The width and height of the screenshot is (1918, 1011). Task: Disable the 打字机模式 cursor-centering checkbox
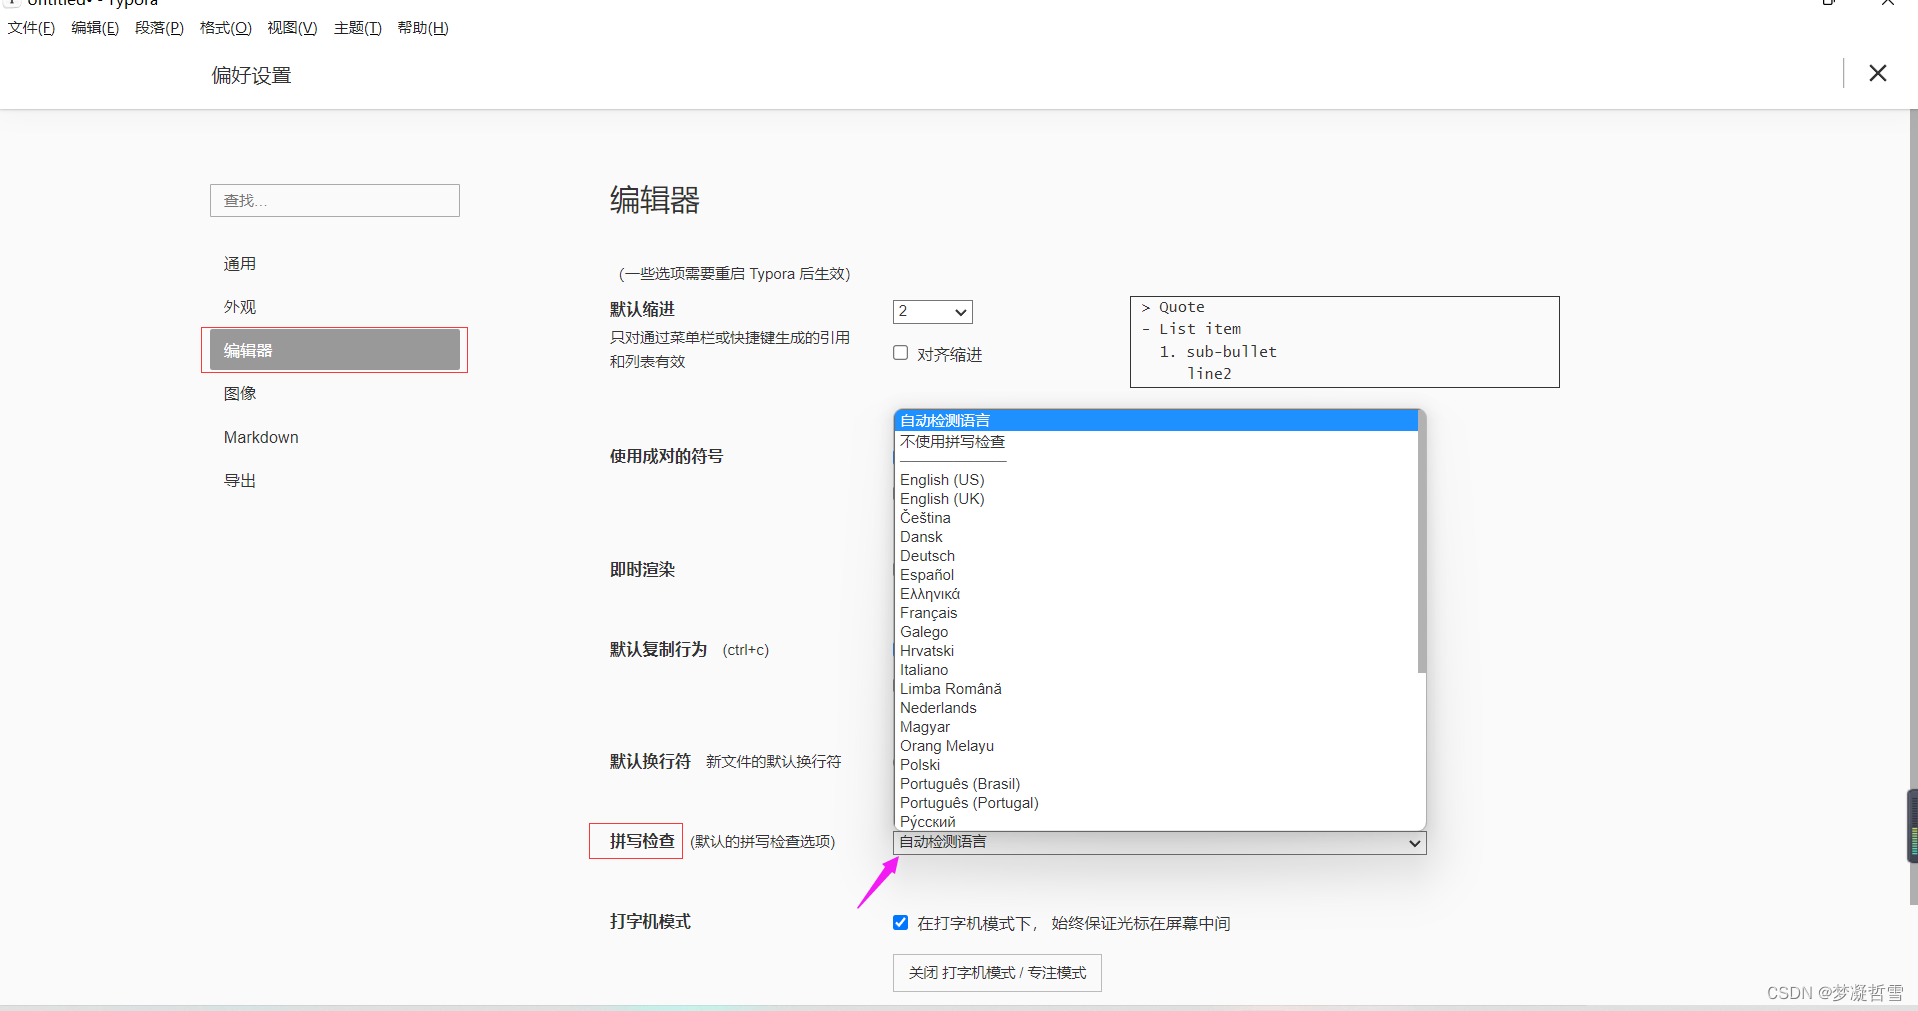point(900,922)
